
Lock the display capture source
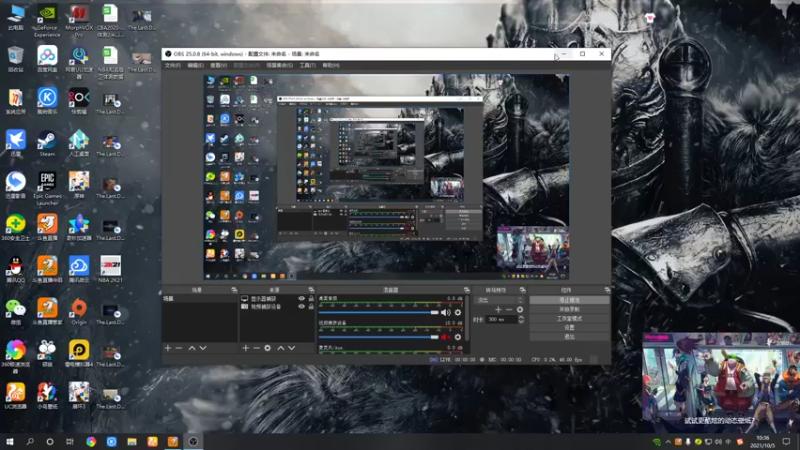(311, 298)
